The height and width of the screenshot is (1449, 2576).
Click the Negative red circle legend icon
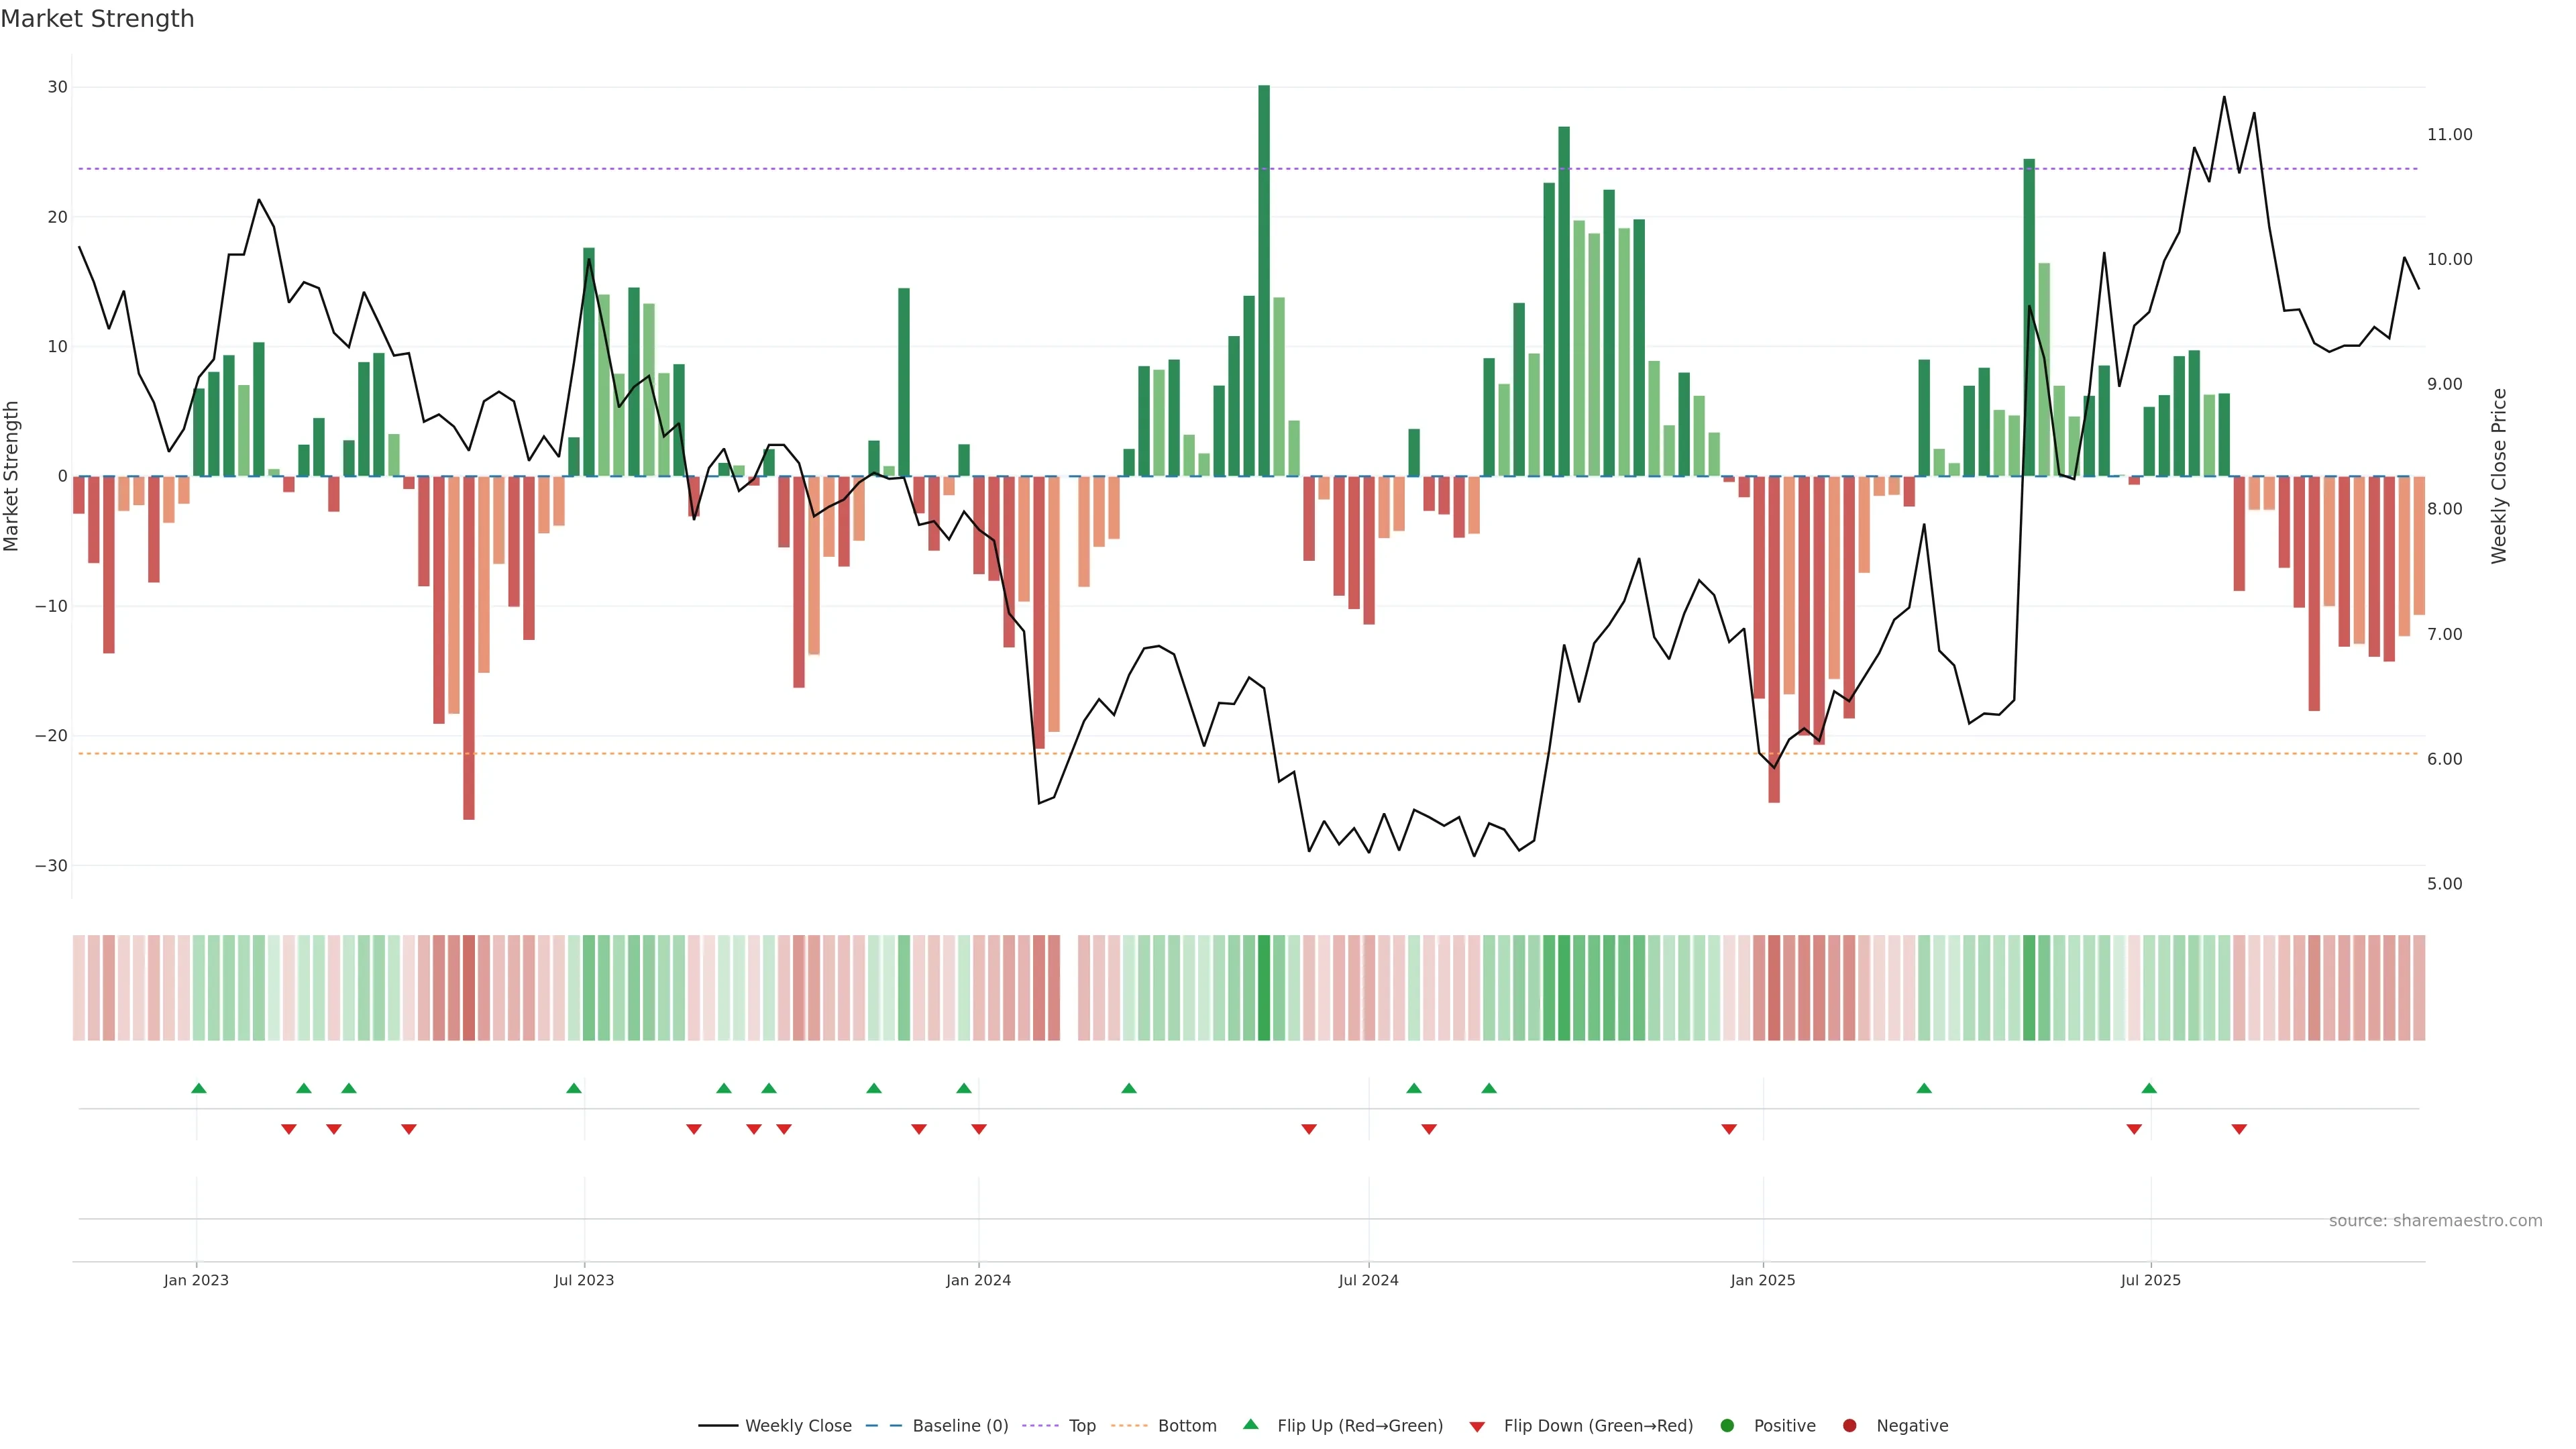coord(1849,1426)
